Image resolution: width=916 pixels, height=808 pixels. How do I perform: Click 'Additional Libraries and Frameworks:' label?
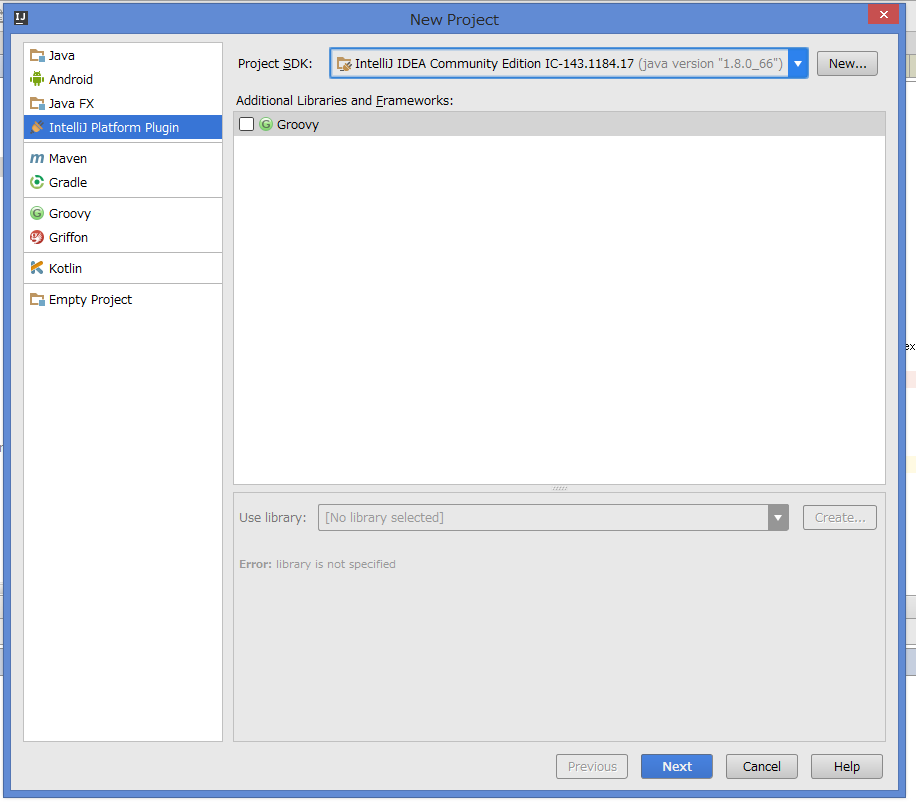[x=345, y=100]
